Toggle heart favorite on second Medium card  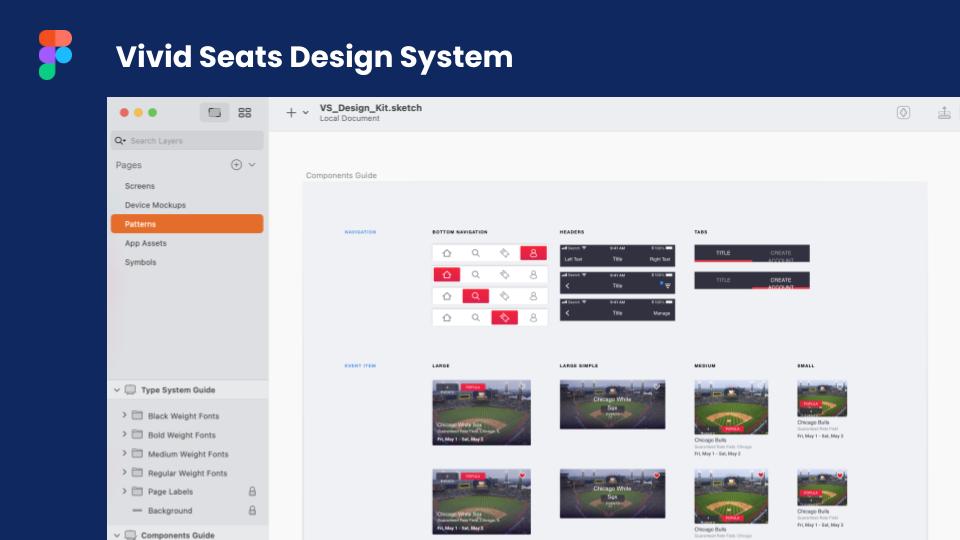[x=760, y=475]
